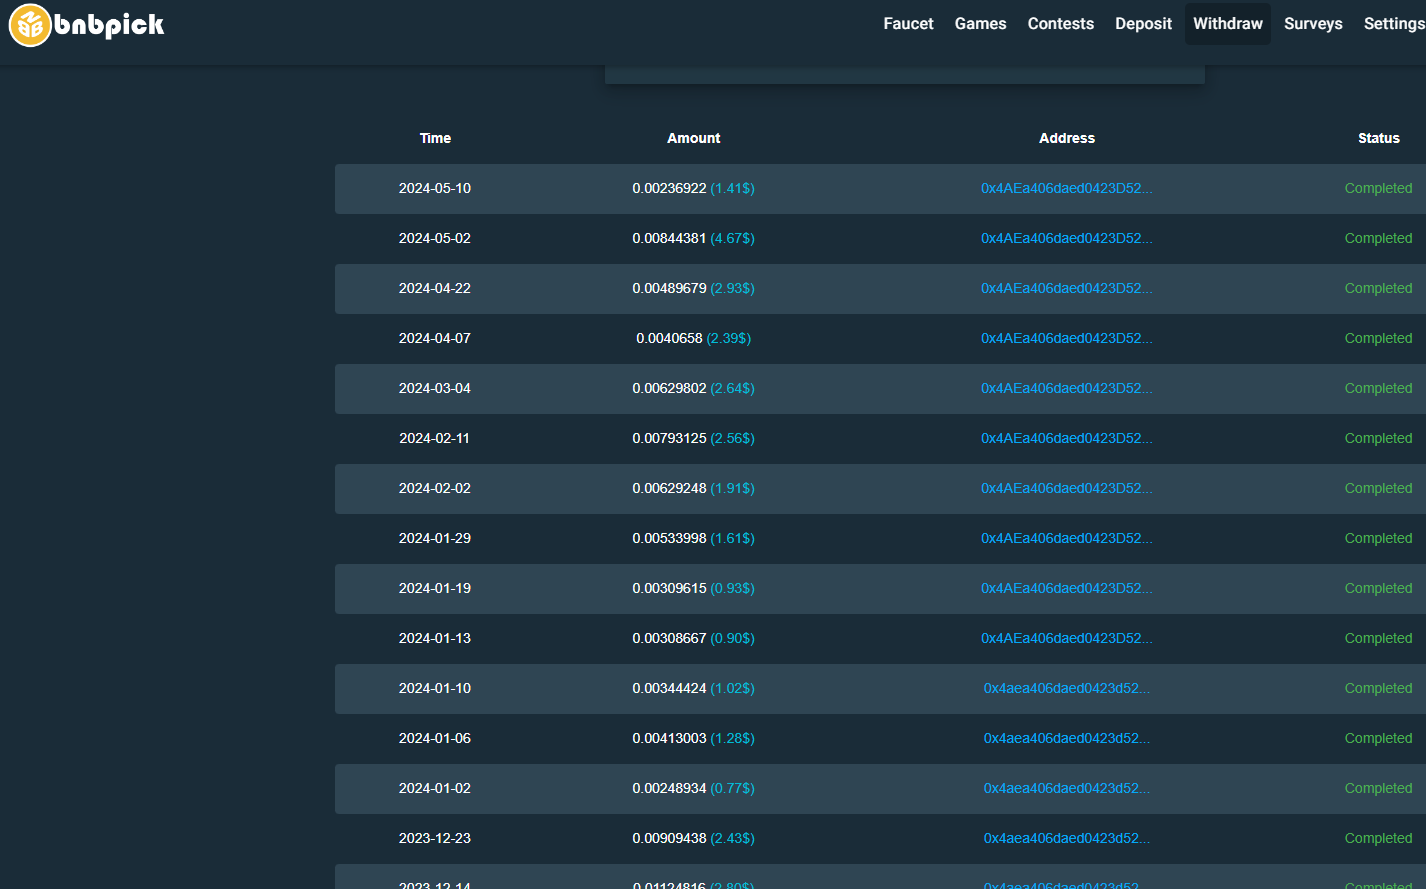View the address for the 2024-01-29 withdrawal
1426x889 pixels.
[x=1066, y=539]
